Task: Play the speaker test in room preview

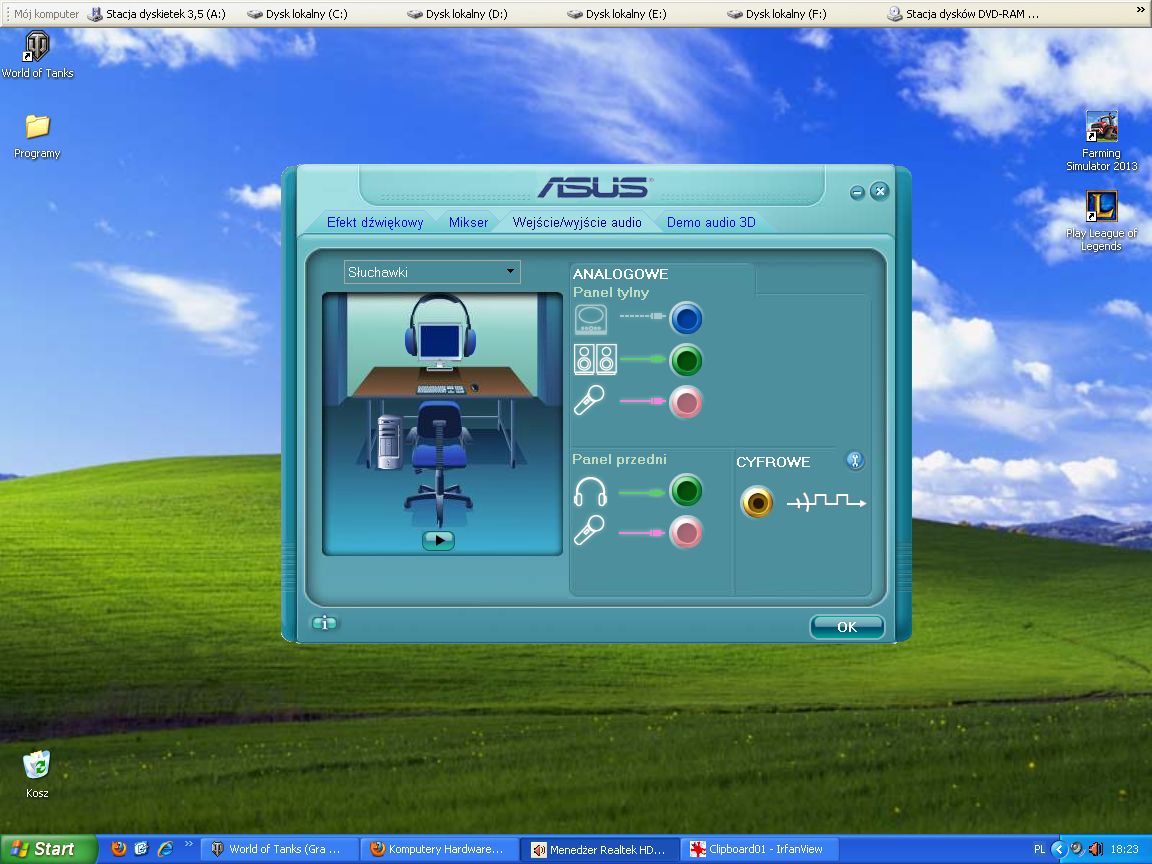Action: click(x=439, y=540)
